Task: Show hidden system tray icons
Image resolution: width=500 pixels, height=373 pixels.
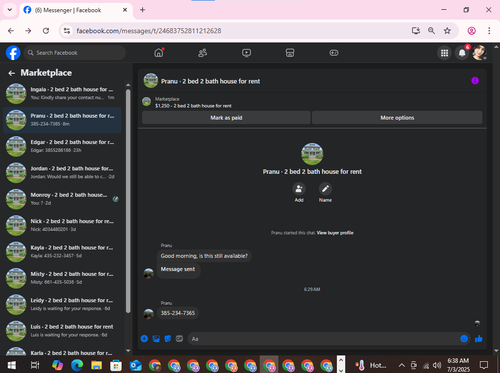Action: pos(402,365)
